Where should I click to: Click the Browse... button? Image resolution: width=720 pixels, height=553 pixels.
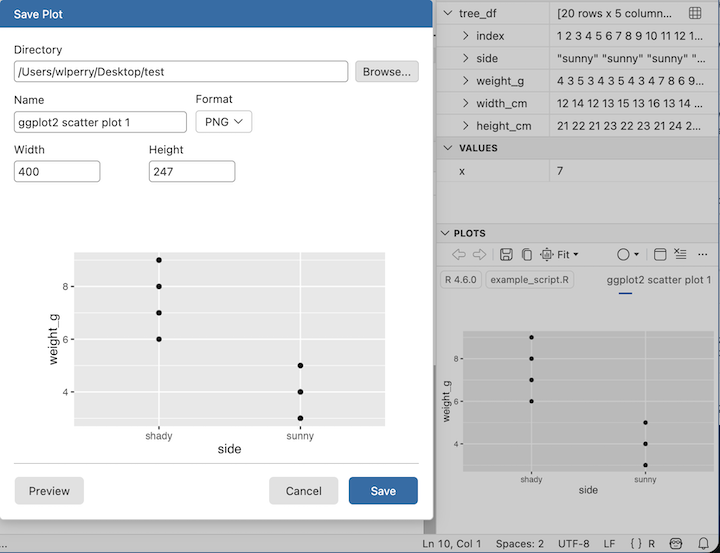(x=387, y=72)
